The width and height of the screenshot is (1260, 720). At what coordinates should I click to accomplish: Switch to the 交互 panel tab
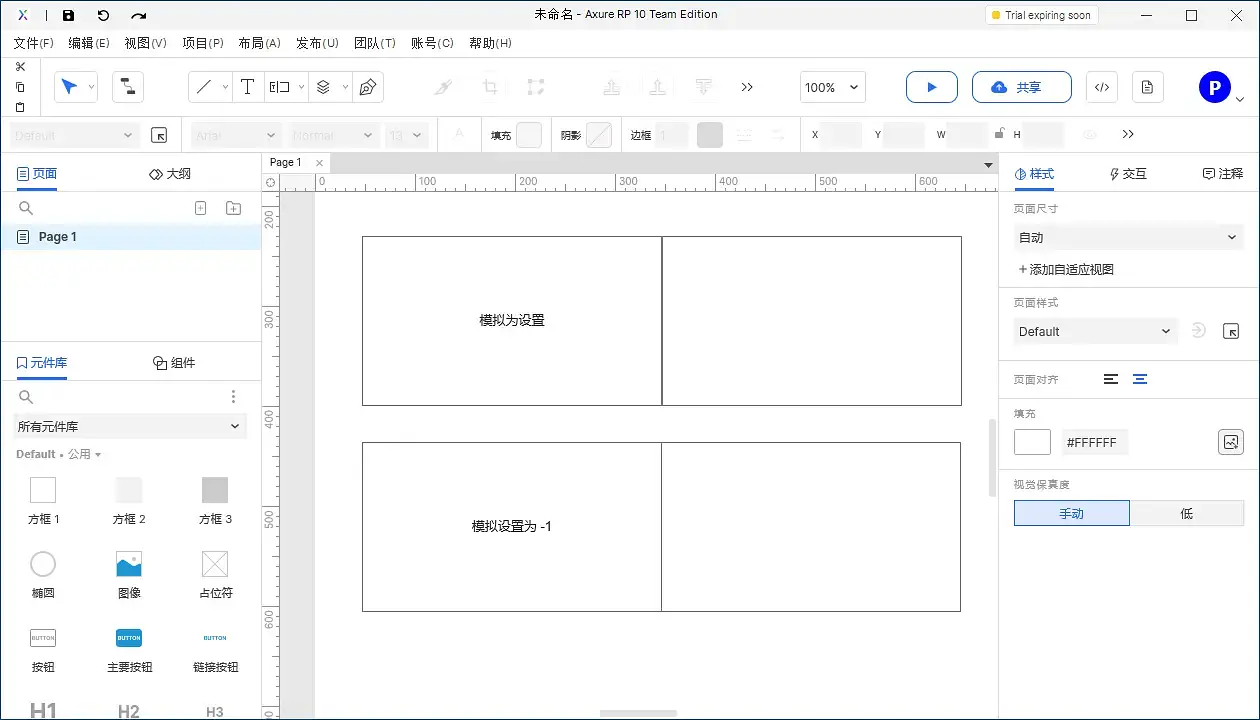coord(1127,173)
